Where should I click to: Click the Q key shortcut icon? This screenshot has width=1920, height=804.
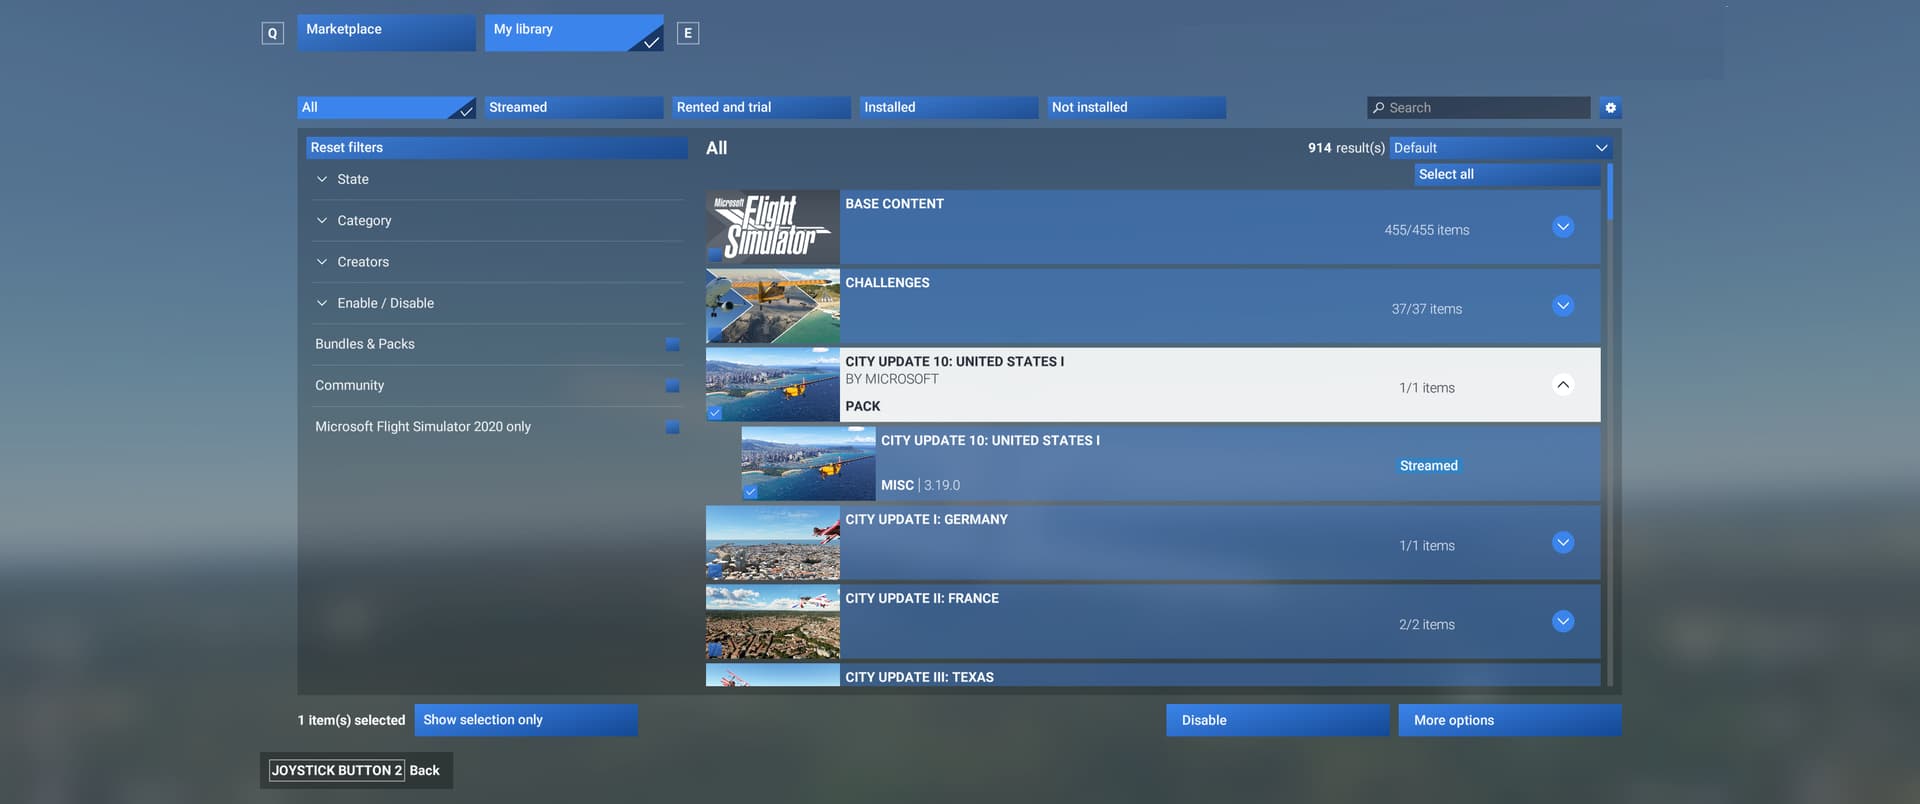[272, 33]
